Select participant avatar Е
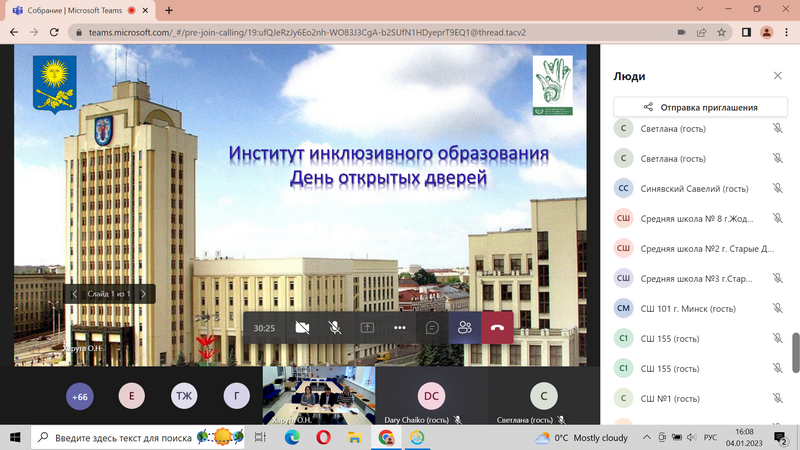The image size is (800, 450). [132, 396]
